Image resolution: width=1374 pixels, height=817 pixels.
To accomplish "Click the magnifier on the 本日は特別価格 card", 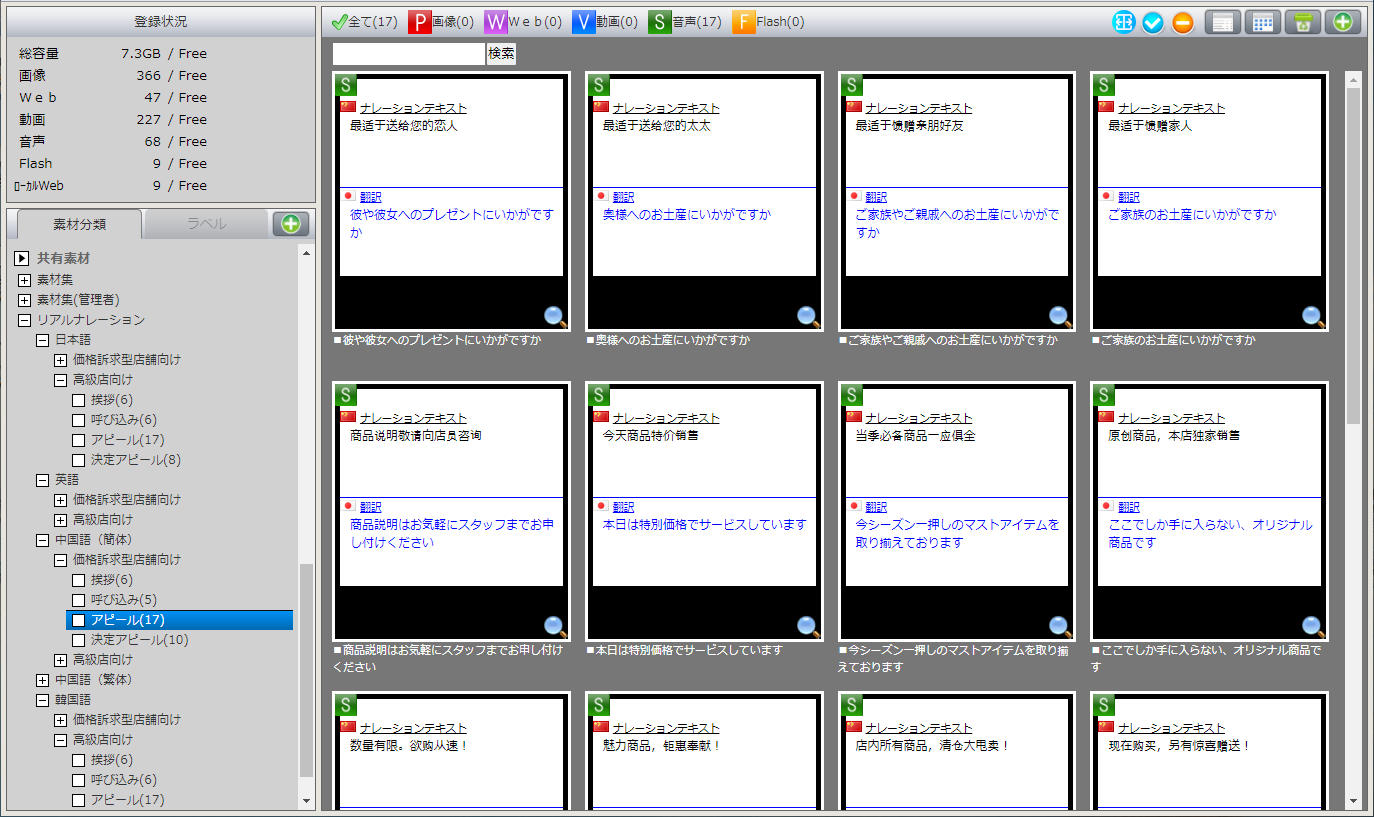I will [x=809, y=627].
